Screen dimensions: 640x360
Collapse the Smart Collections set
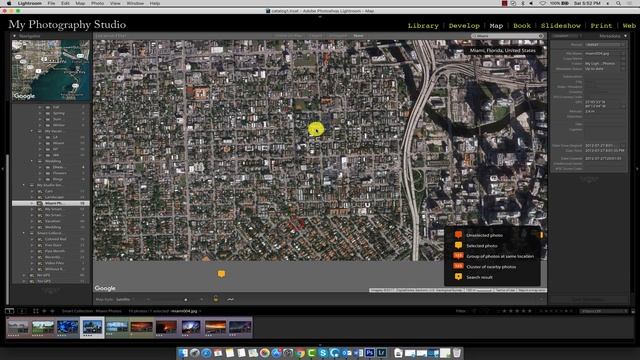24,233
